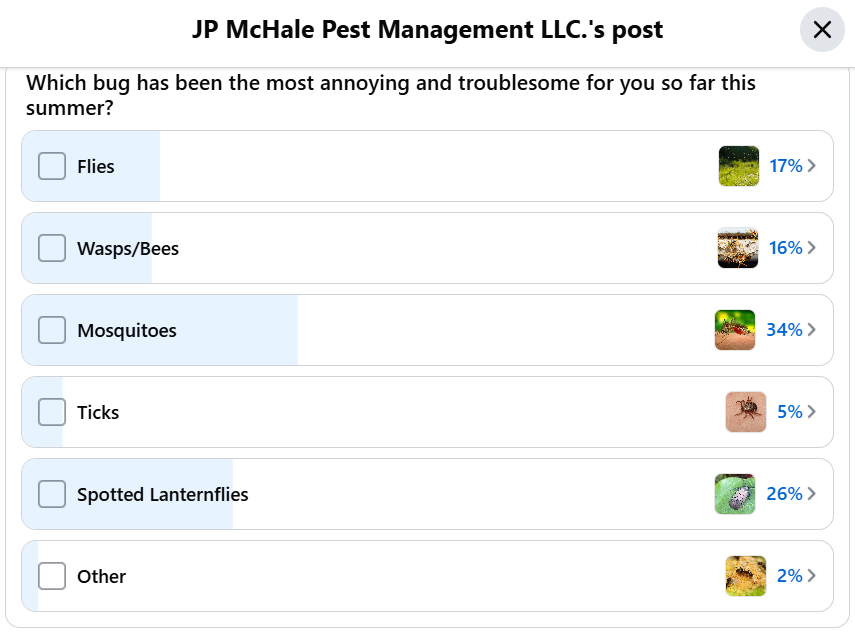Toggle the Other checkbox
Viewport: 855px width, 638px height.
pyautogui.click(x=52, y=576)
